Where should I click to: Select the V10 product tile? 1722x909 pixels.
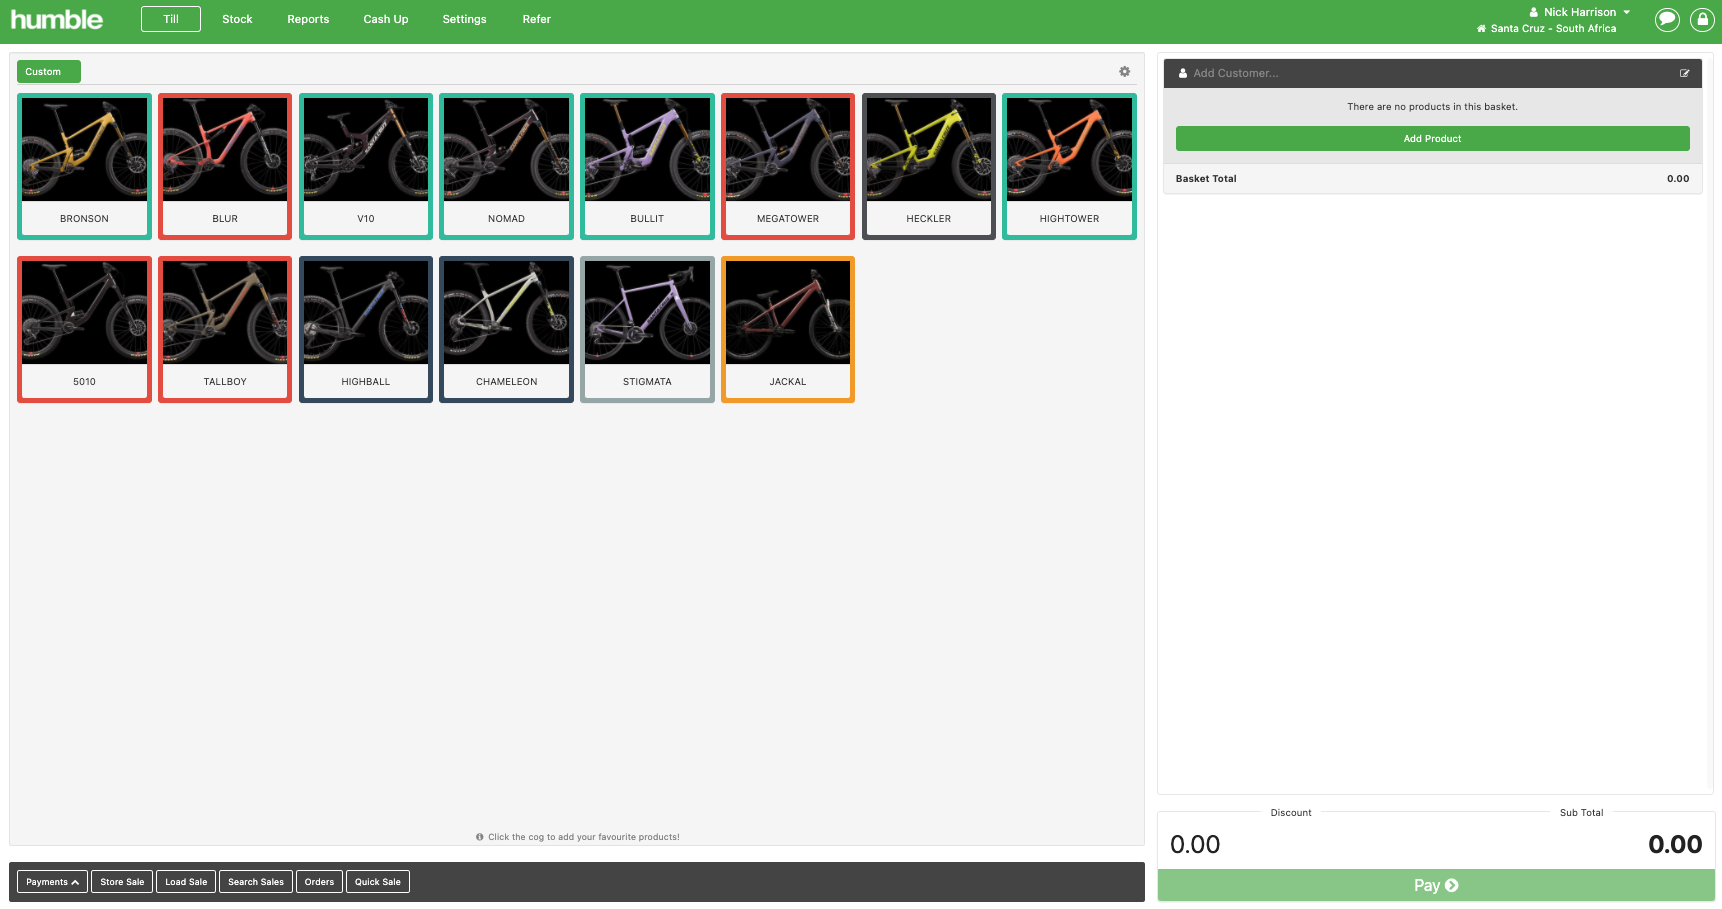click(x=366, y=166)
